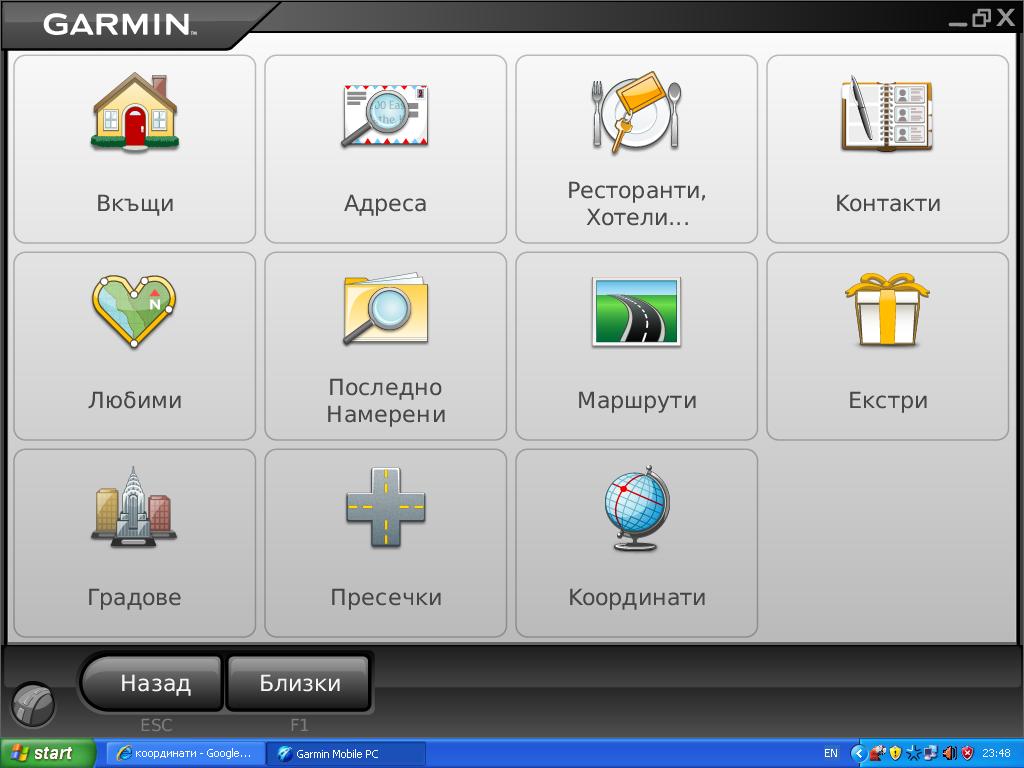
Task: Select the Garmin Mobile PC taskbar item
Action: (346, 754)
